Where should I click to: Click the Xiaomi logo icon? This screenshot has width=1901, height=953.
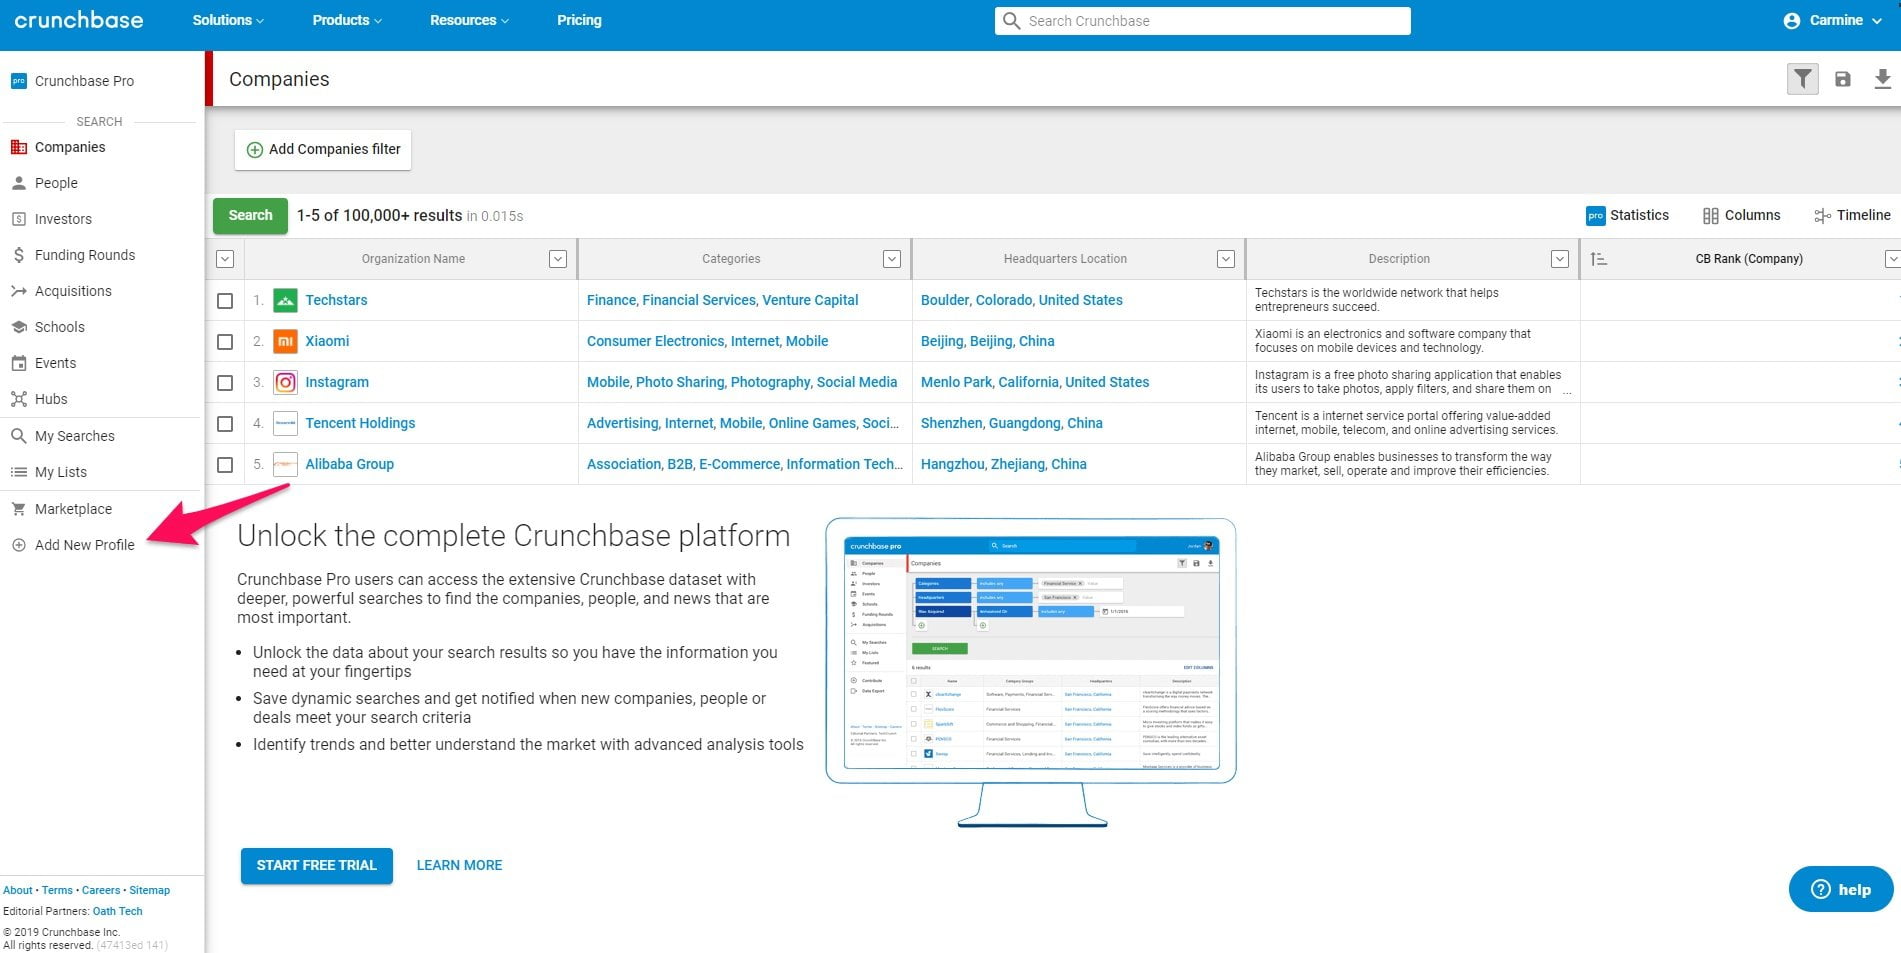click(x=285, y=341)
